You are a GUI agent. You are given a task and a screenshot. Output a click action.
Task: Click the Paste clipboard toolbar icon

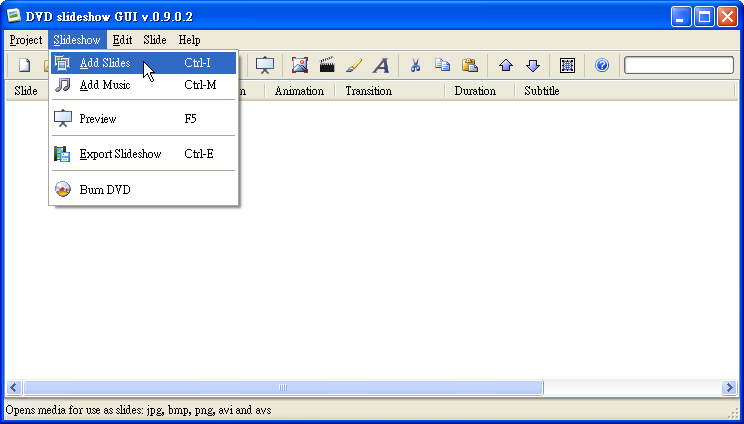tap(470, 65)
